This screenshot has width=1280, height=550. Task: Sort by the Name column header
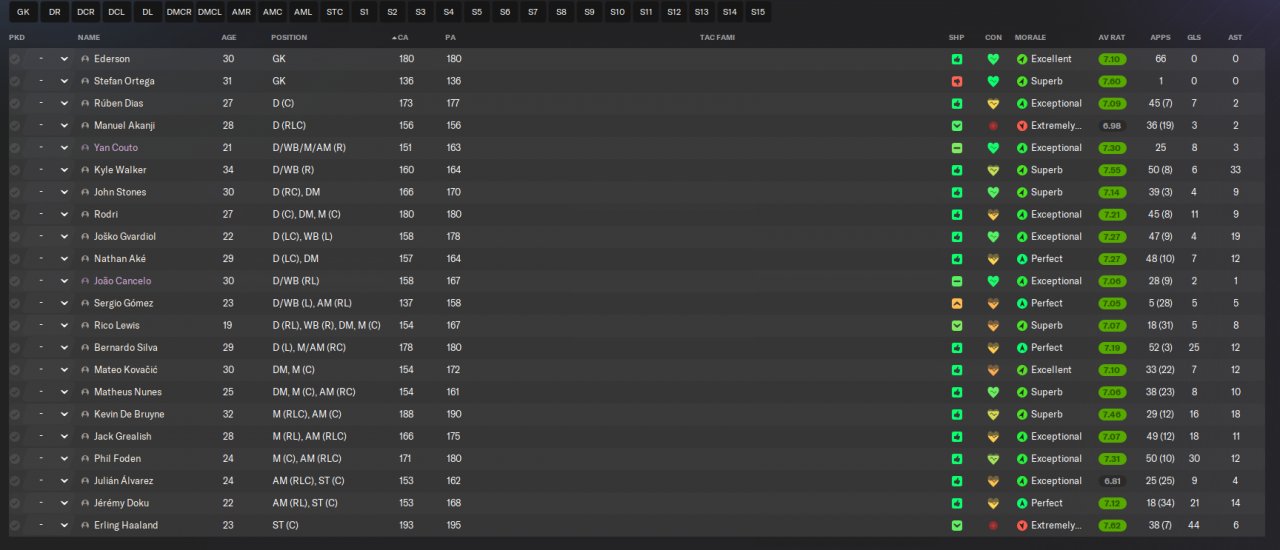[x=88, y=37]
